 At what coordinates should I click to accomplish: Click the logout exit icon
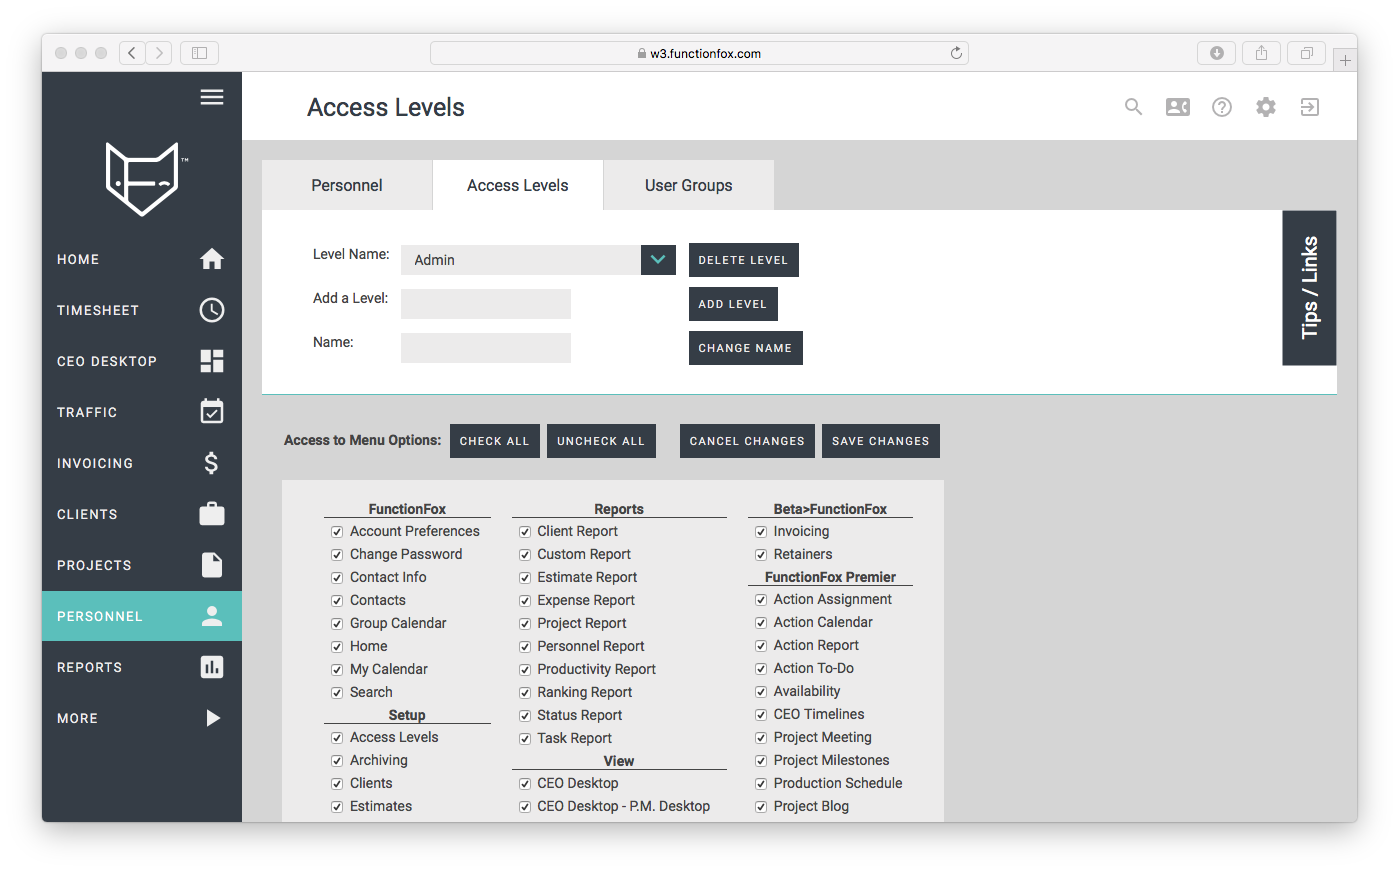[1310, 107]
